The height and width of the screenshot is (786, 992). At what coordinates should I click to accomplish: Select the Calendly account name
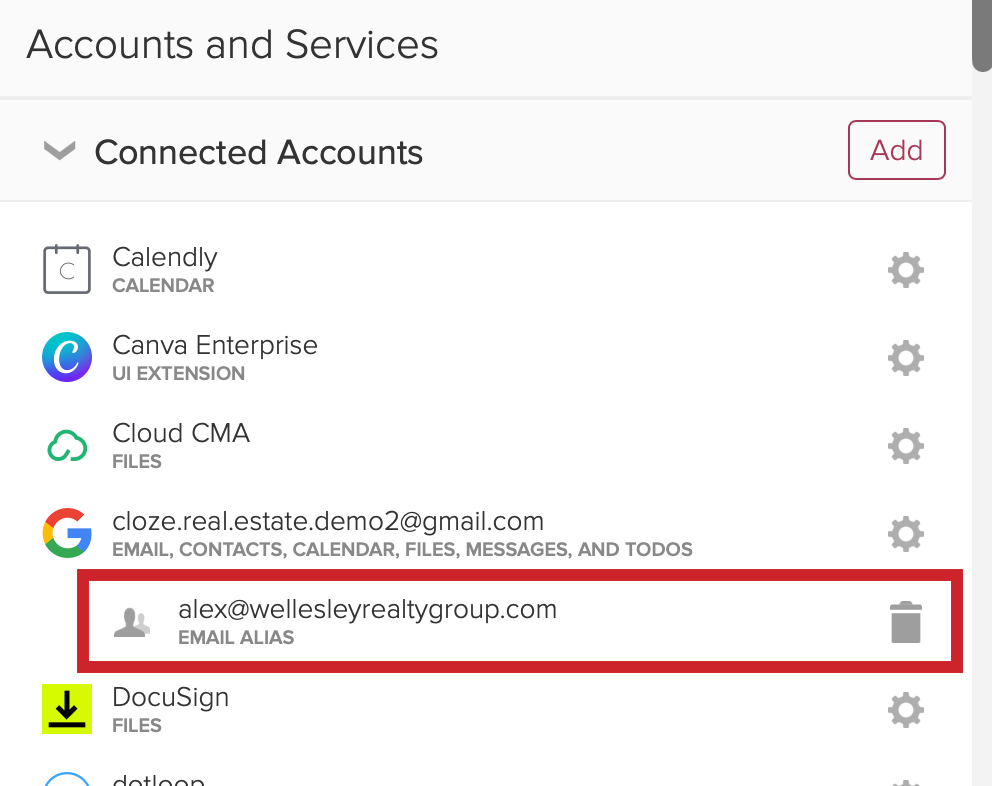pyautogui.click(x=164, y=258)
